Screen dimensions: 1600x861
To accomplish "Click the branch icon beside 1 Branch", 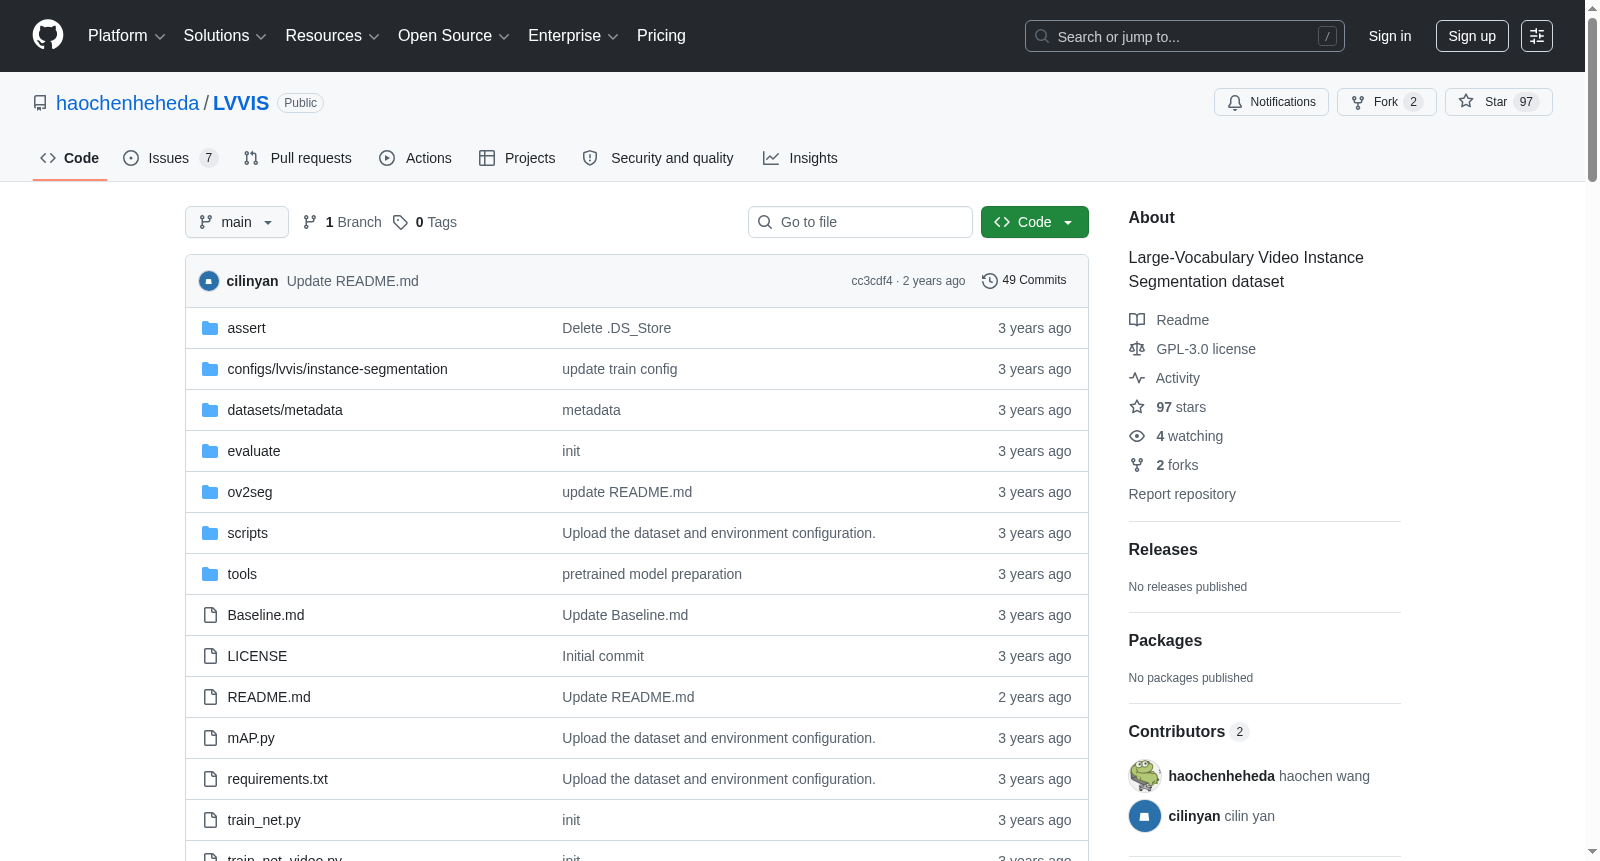I will [310, 222].
